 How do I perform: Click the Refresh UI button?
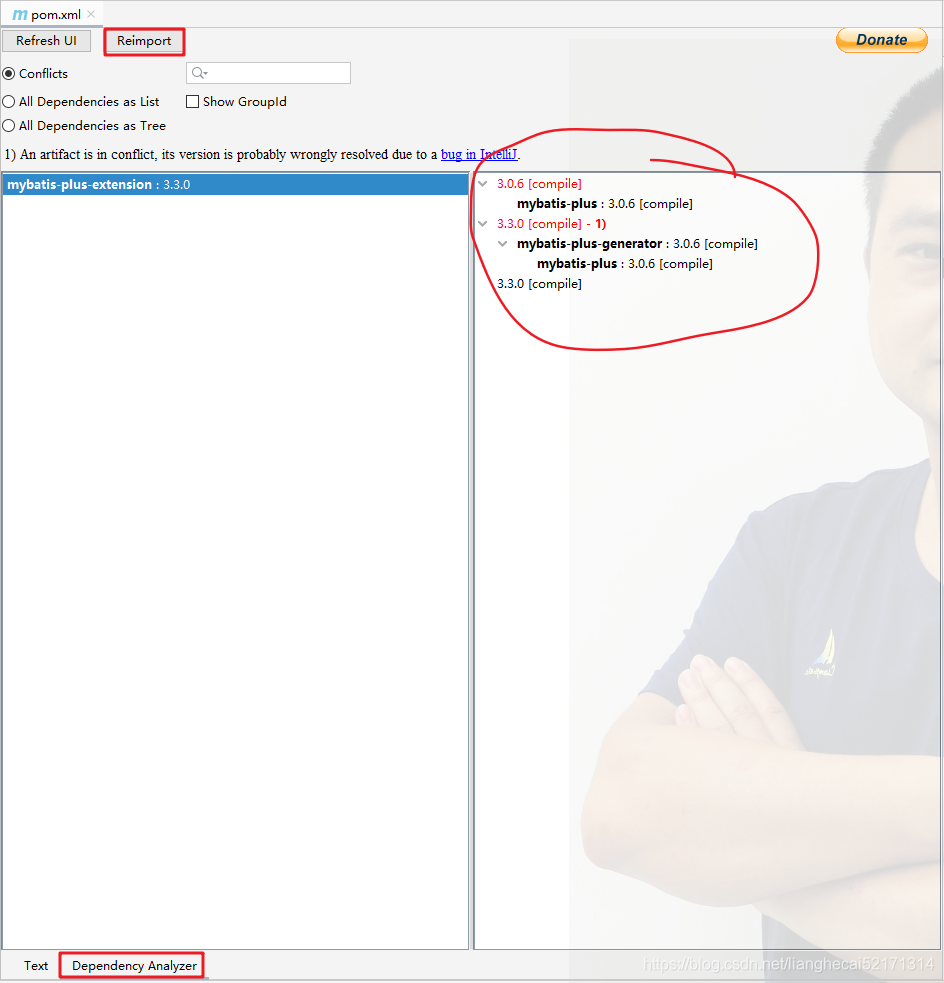pyautogui.click(x=46, y=41)
